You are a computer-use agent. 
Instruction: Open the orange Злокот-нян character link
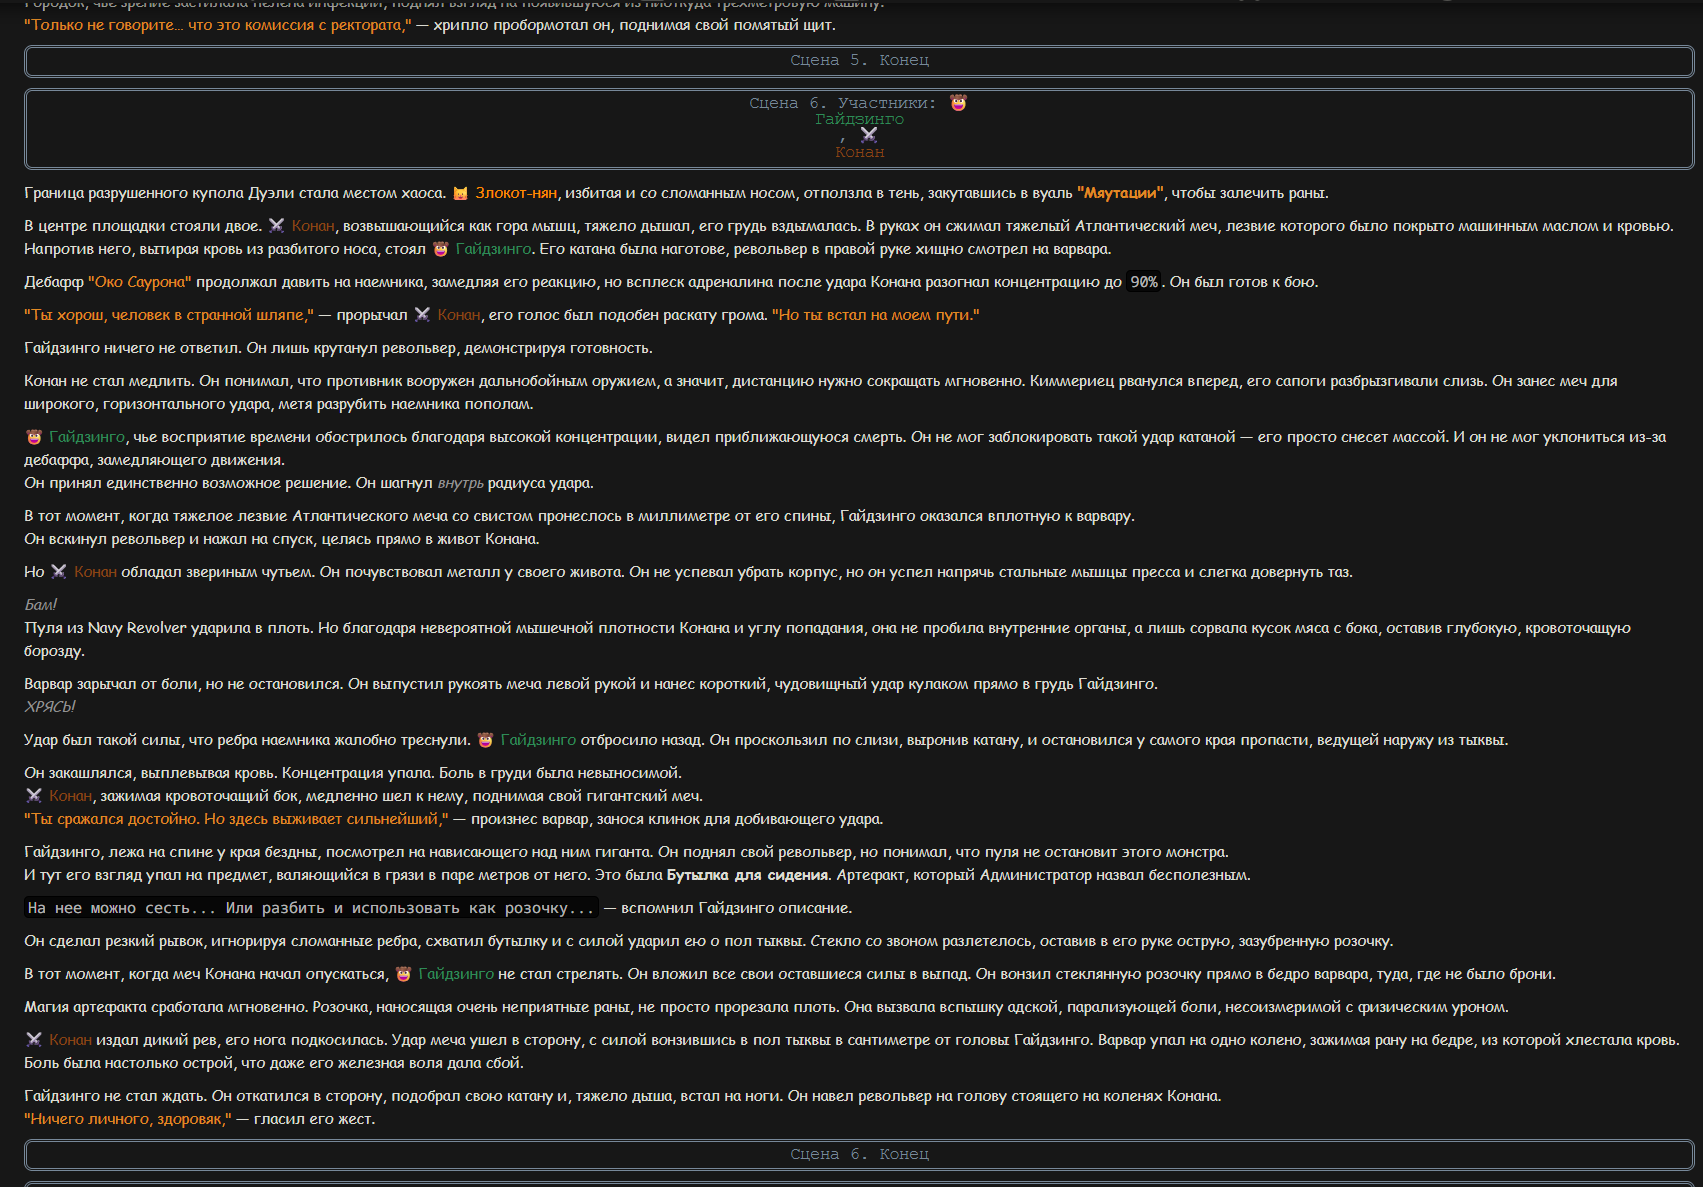pos(516,193)
